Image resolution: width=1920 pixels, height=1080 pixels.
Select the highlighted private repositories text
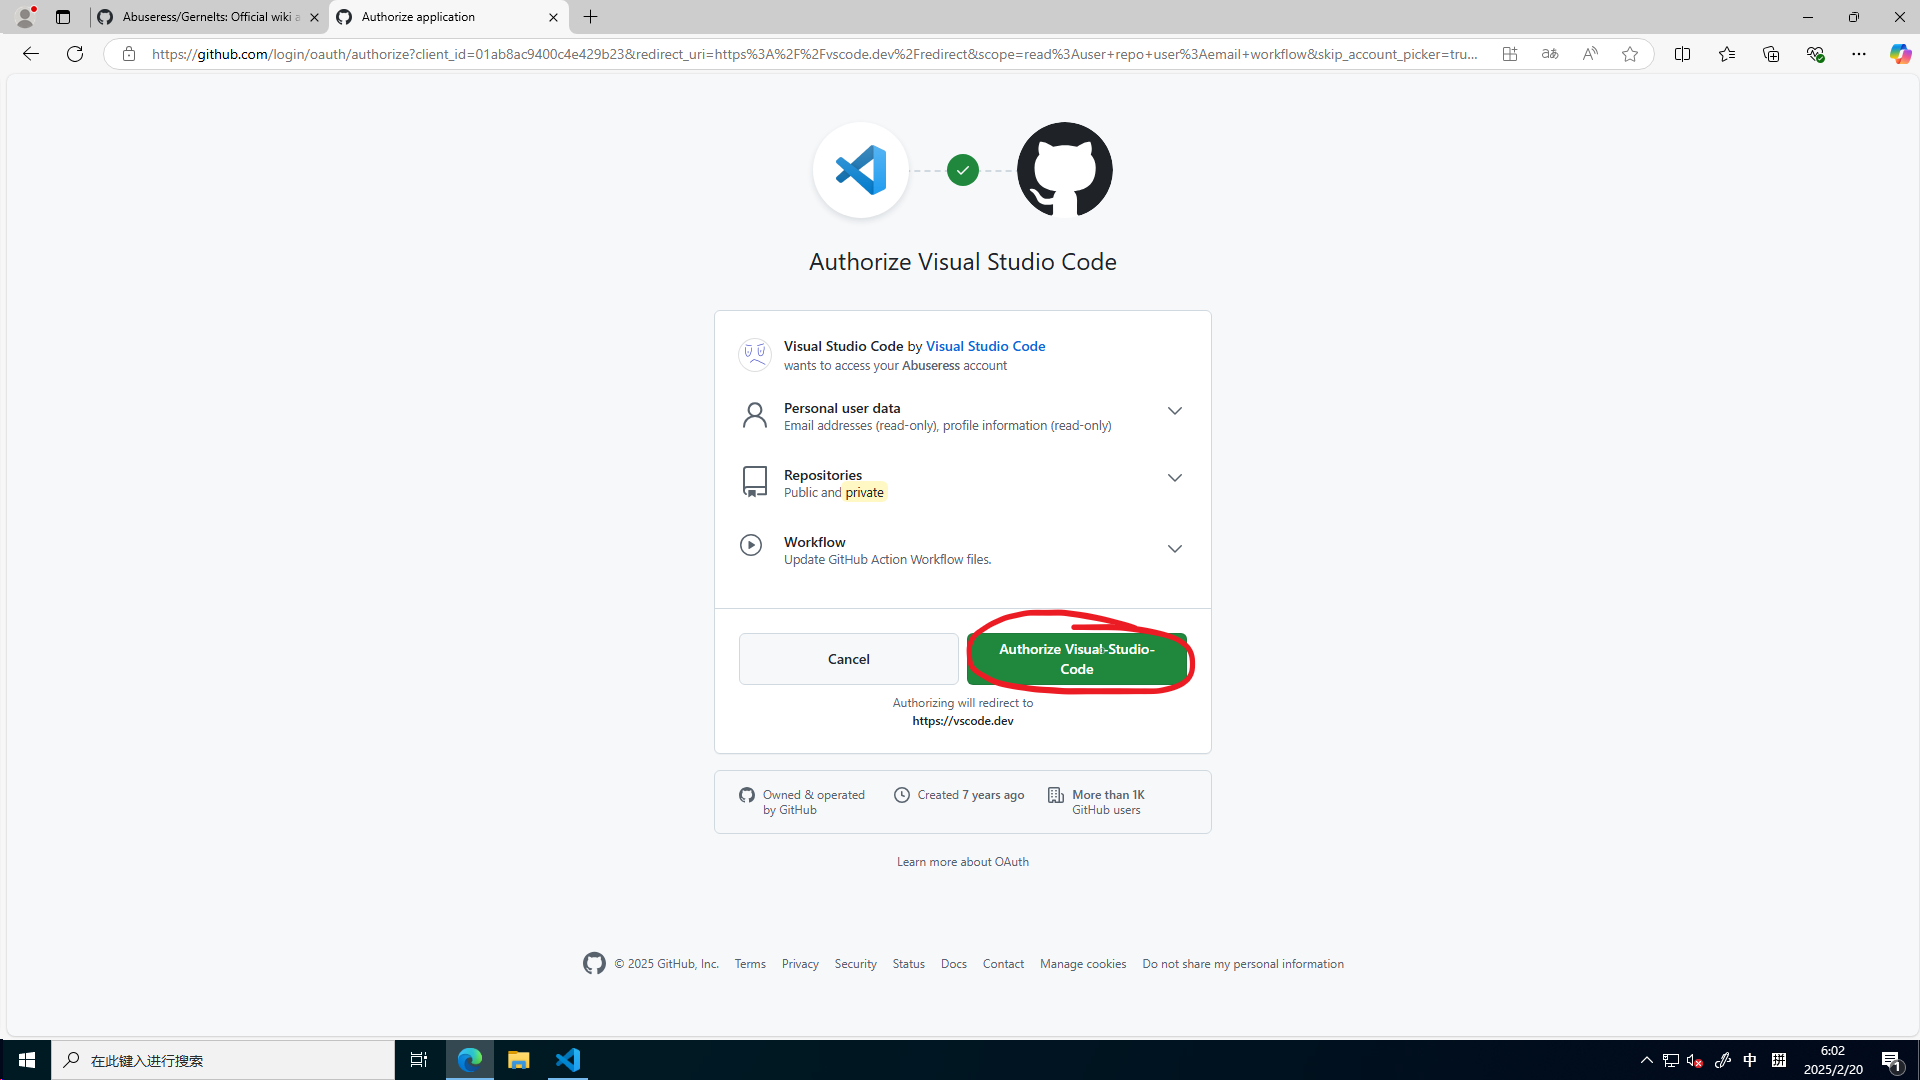click(864, 492)
